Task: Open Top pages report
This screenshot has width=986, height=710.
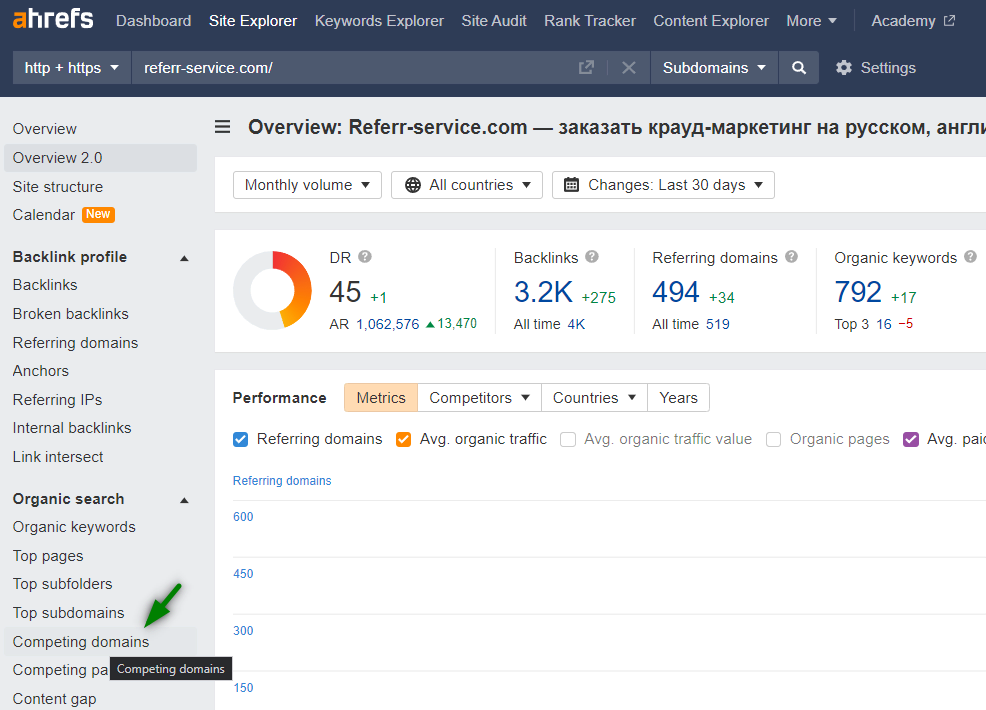Action: (48, 556)
